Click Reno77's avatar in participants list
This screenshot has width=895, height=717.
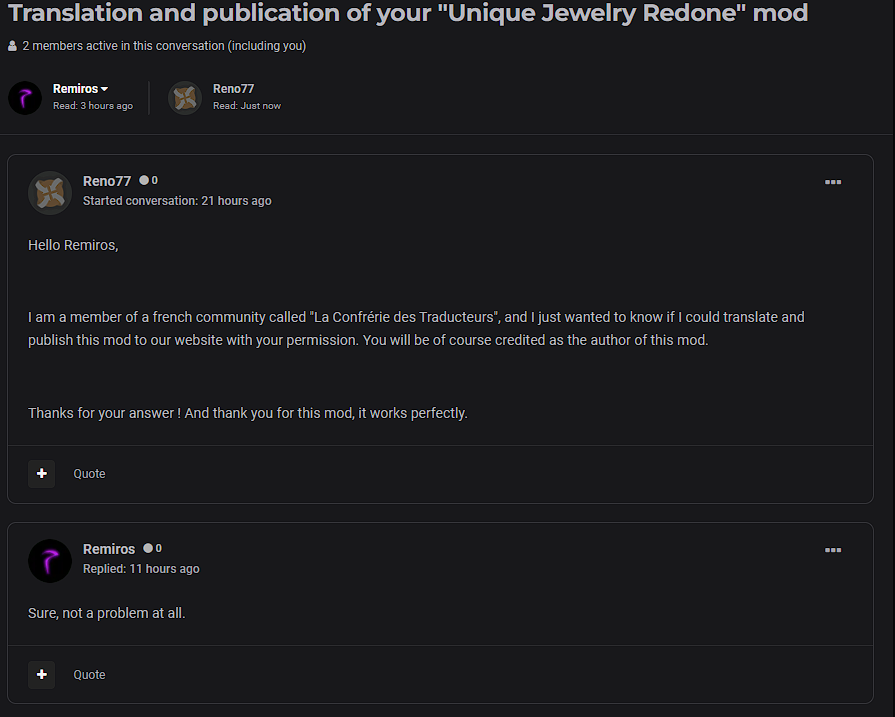point(185,98)
